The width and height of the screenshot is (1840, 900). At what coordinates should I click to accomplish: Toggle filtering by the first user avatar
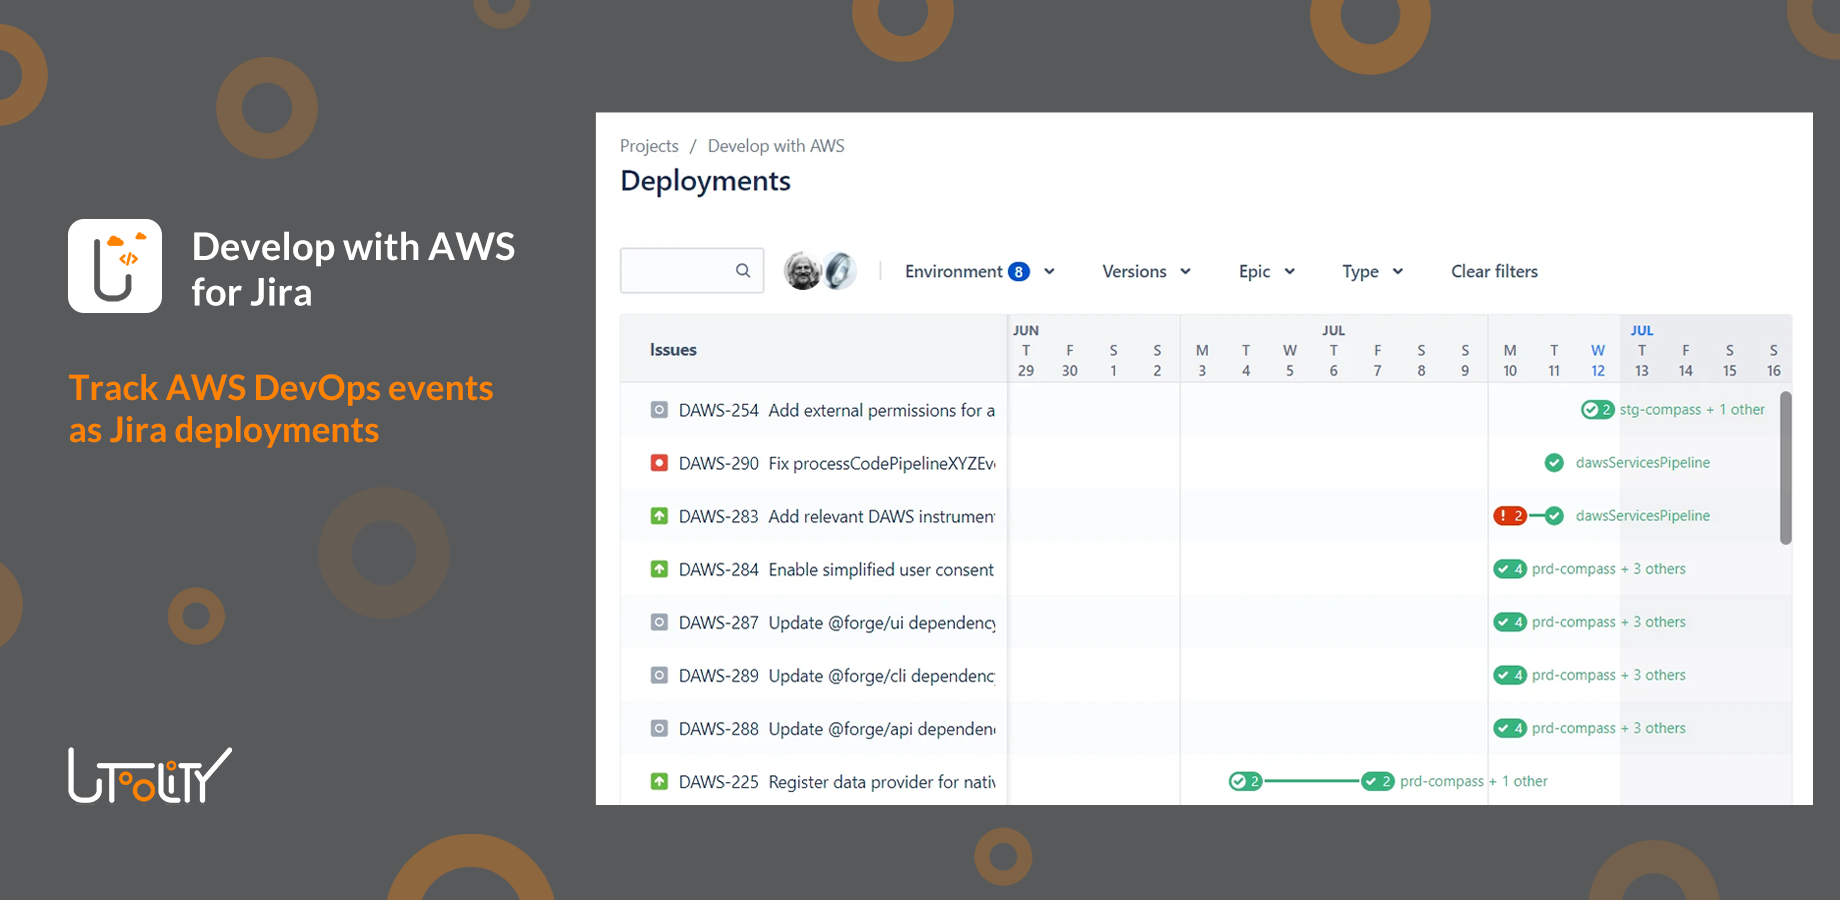tap(801, 270)
